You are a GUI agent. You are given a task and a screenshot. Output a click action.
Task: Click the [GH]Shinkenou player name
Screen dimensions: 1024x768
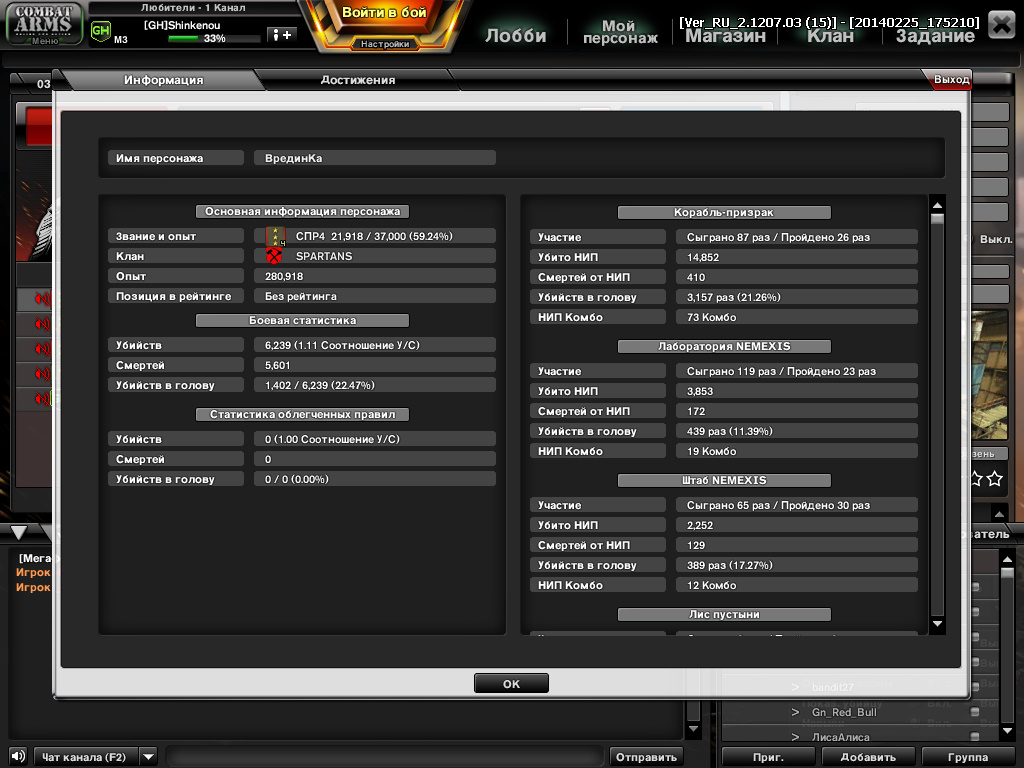182,25
